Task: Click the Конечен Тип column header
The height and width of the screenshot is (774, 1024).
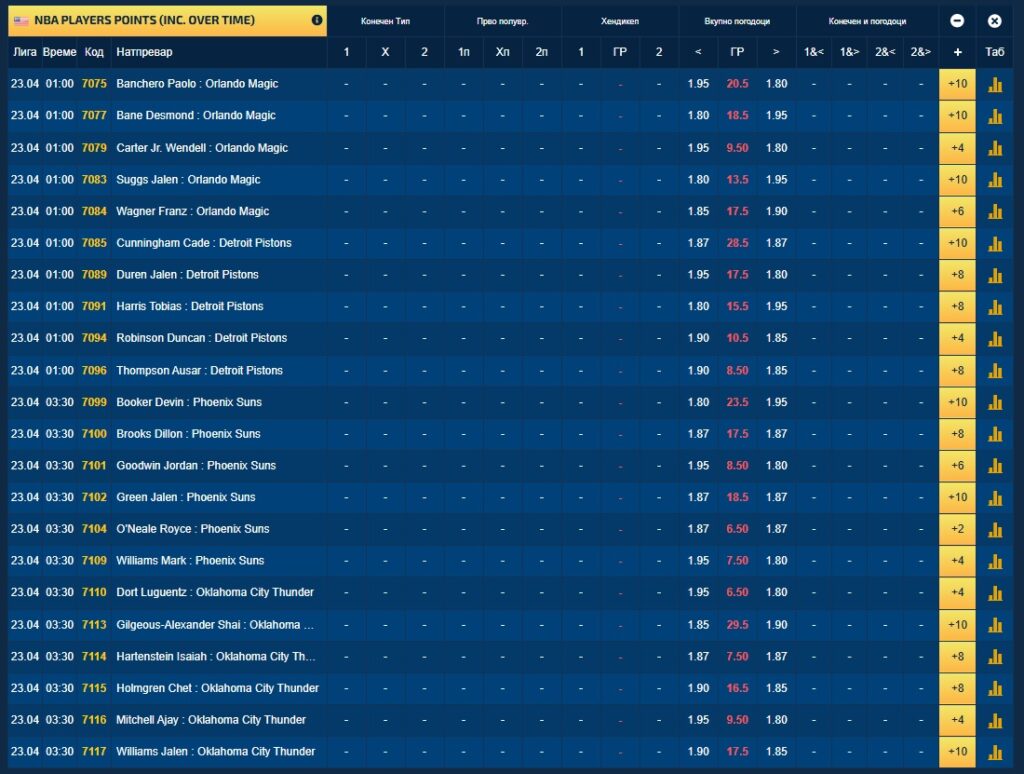Action: [x=385, y=21]
